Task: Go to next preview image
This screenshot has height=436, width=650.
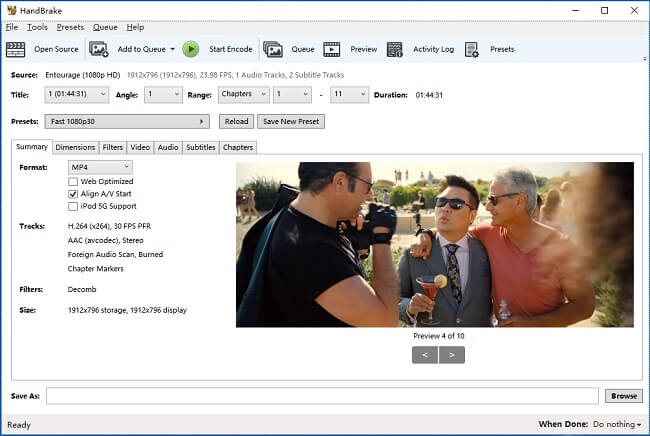Action: coord(452,354)
